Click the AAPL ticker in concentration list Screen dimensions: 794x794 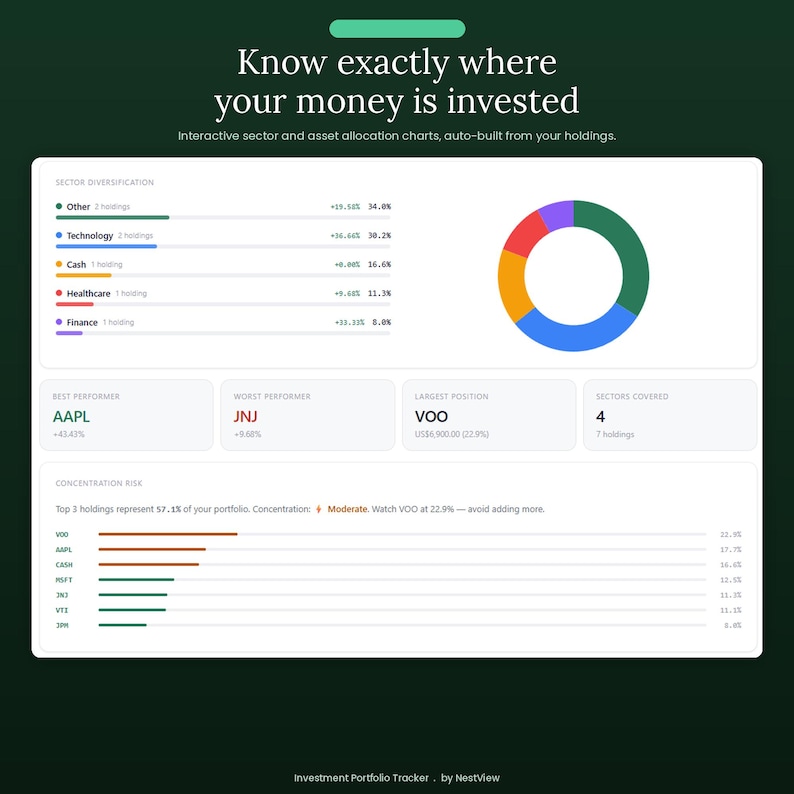[x=64, y=549]
